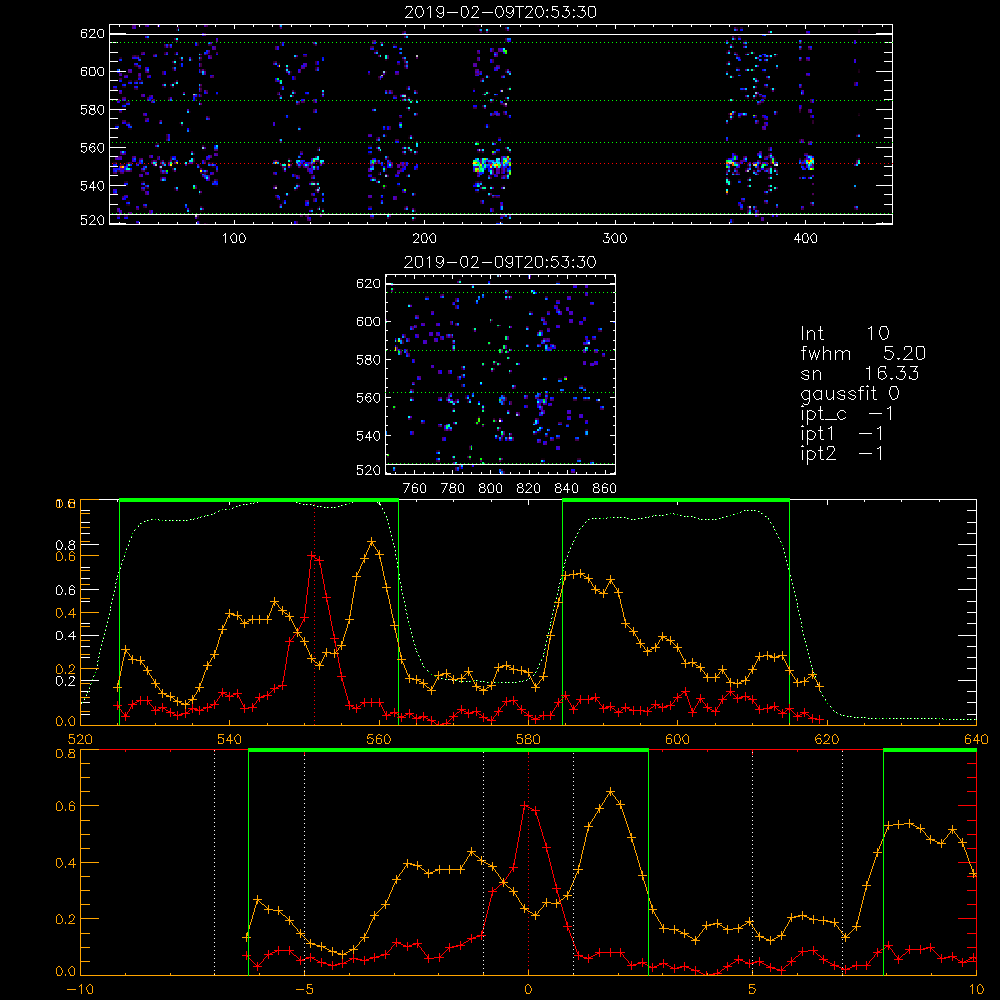Select the 'gaussfit 0' parameter text
1000x1000 pixels.
pos(849,393)
